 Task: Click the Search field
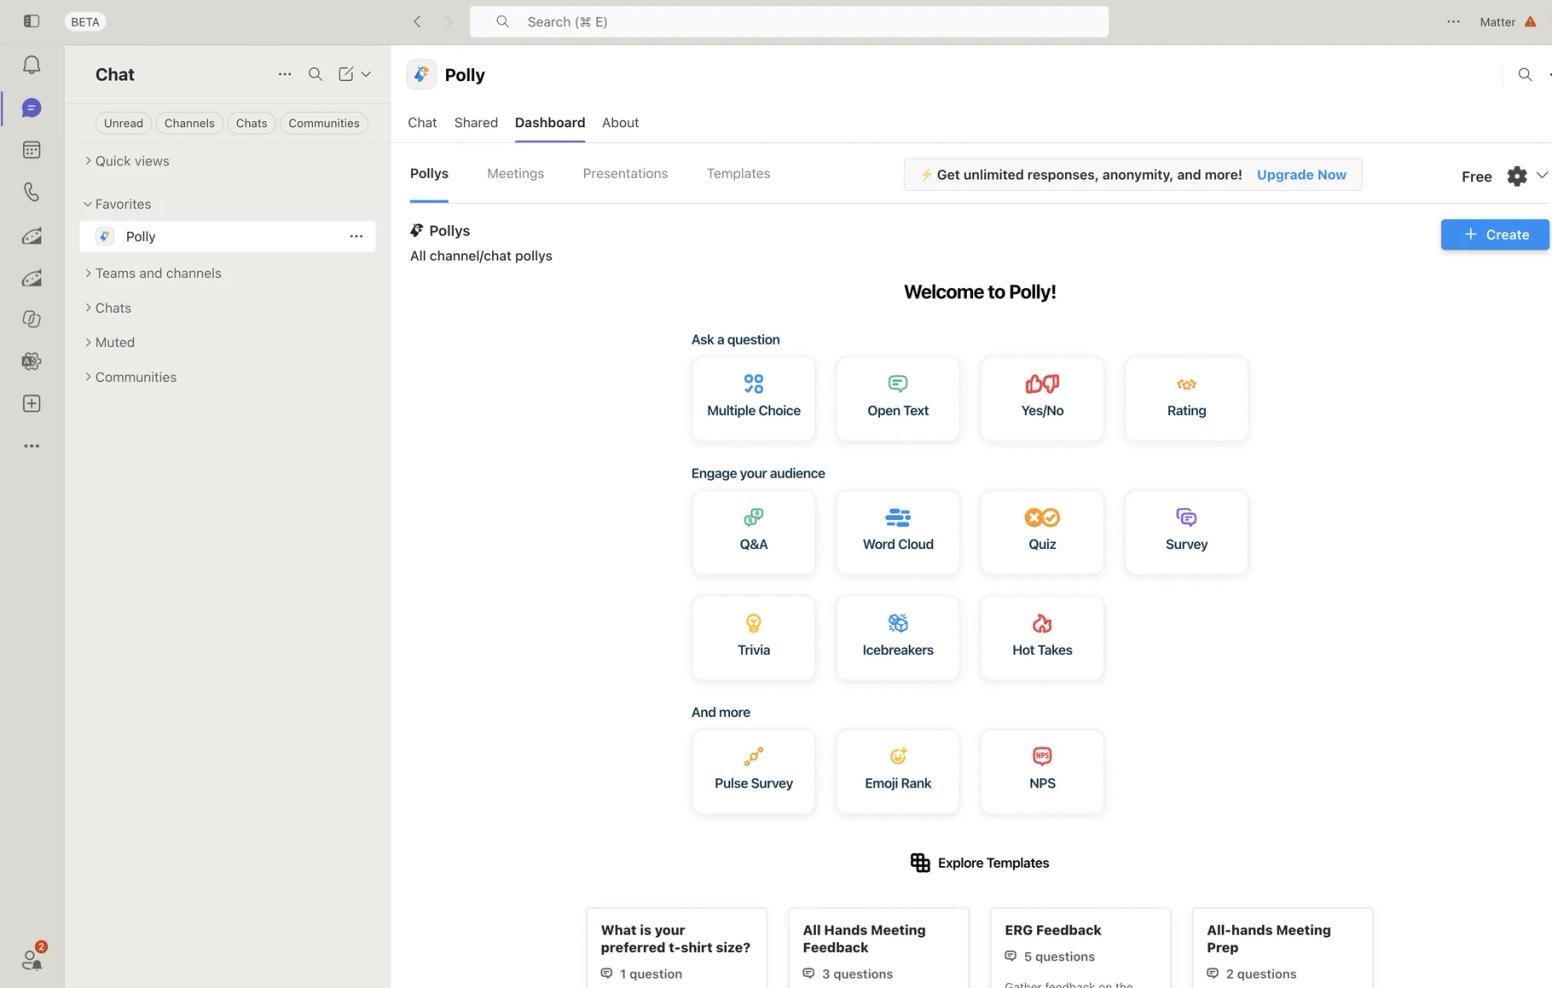point(789,21)
